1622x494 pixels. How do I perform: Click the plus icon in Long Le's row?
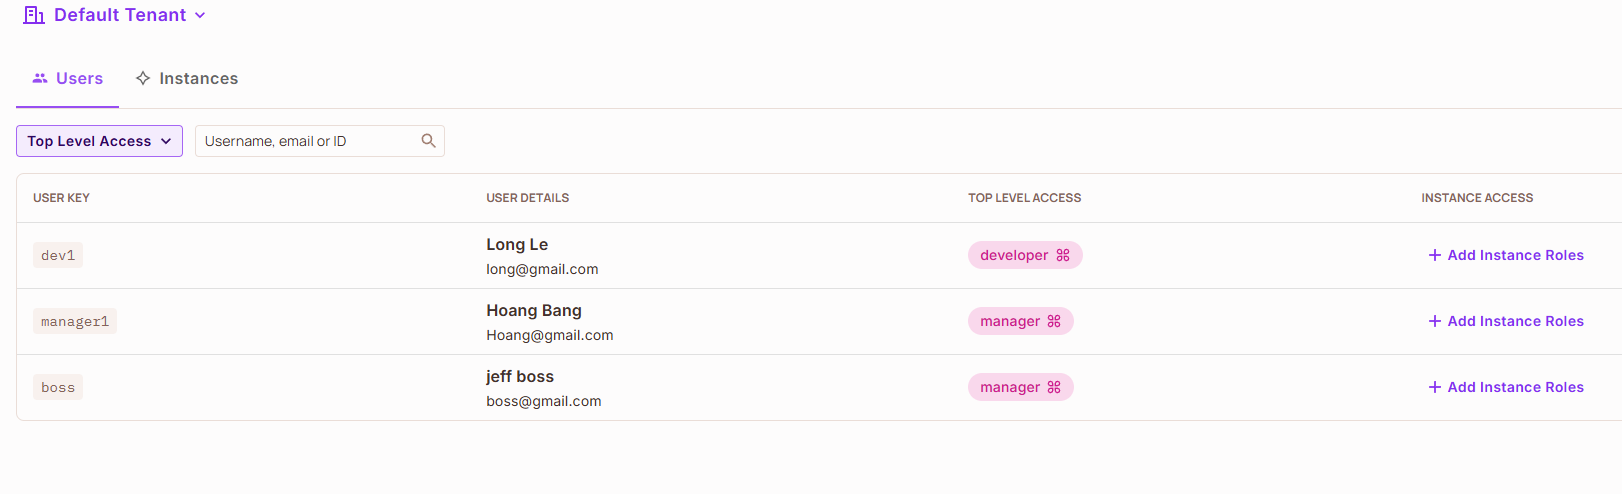pyautogui.click(x=1435, y=255)
